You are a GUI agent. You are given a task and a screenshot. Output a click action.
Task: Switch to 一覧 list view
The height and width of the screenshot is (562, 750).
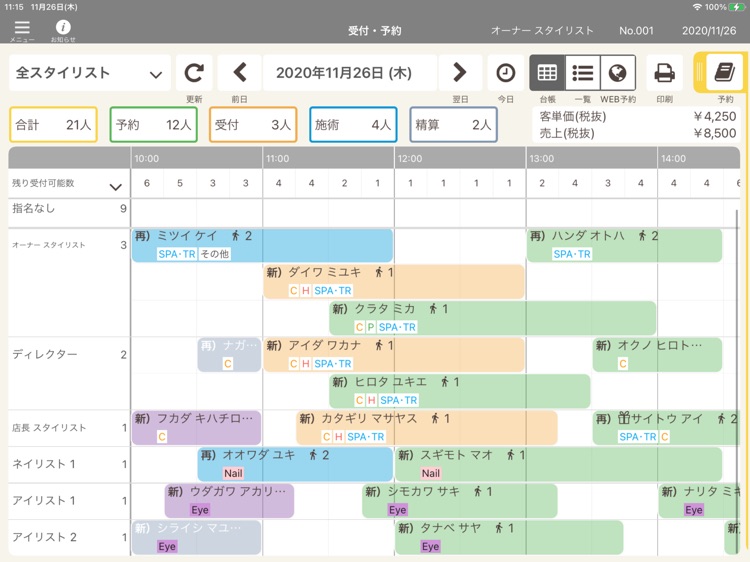(x=583, y=73)
